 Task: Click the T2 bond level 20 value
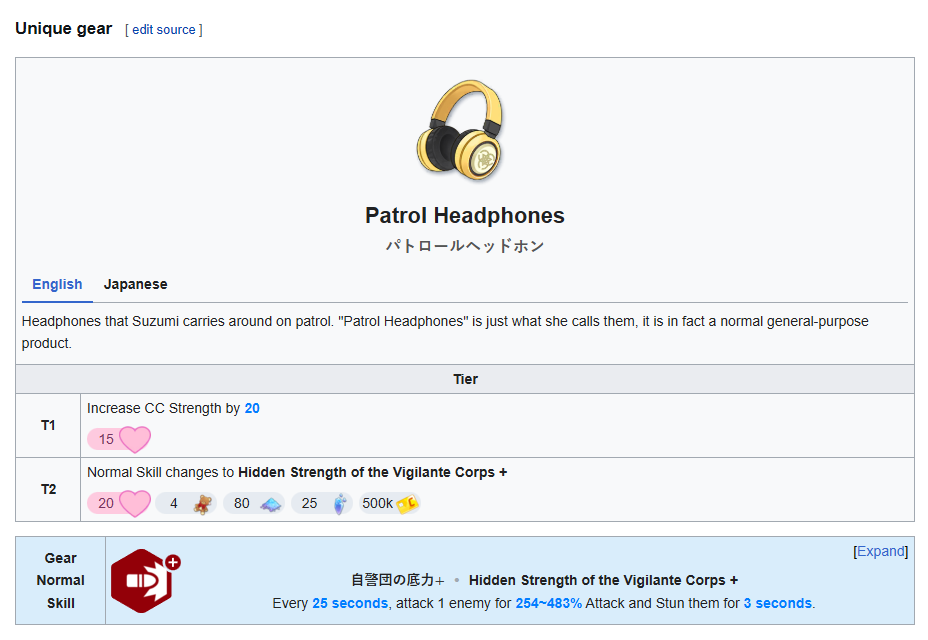(106, 503)
